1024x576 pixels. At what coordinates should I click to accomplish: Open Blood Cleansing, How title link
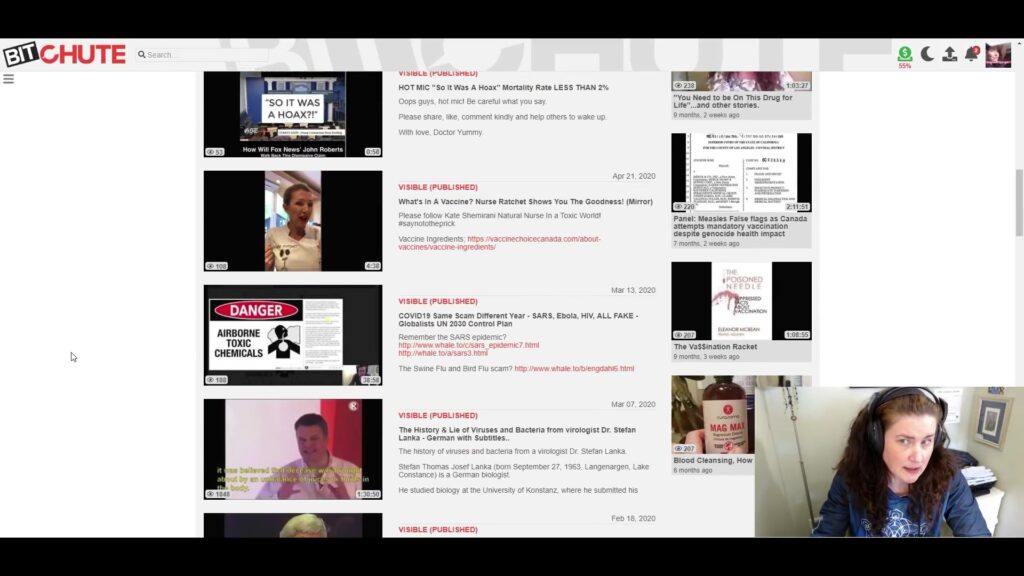tap(712, 460)
